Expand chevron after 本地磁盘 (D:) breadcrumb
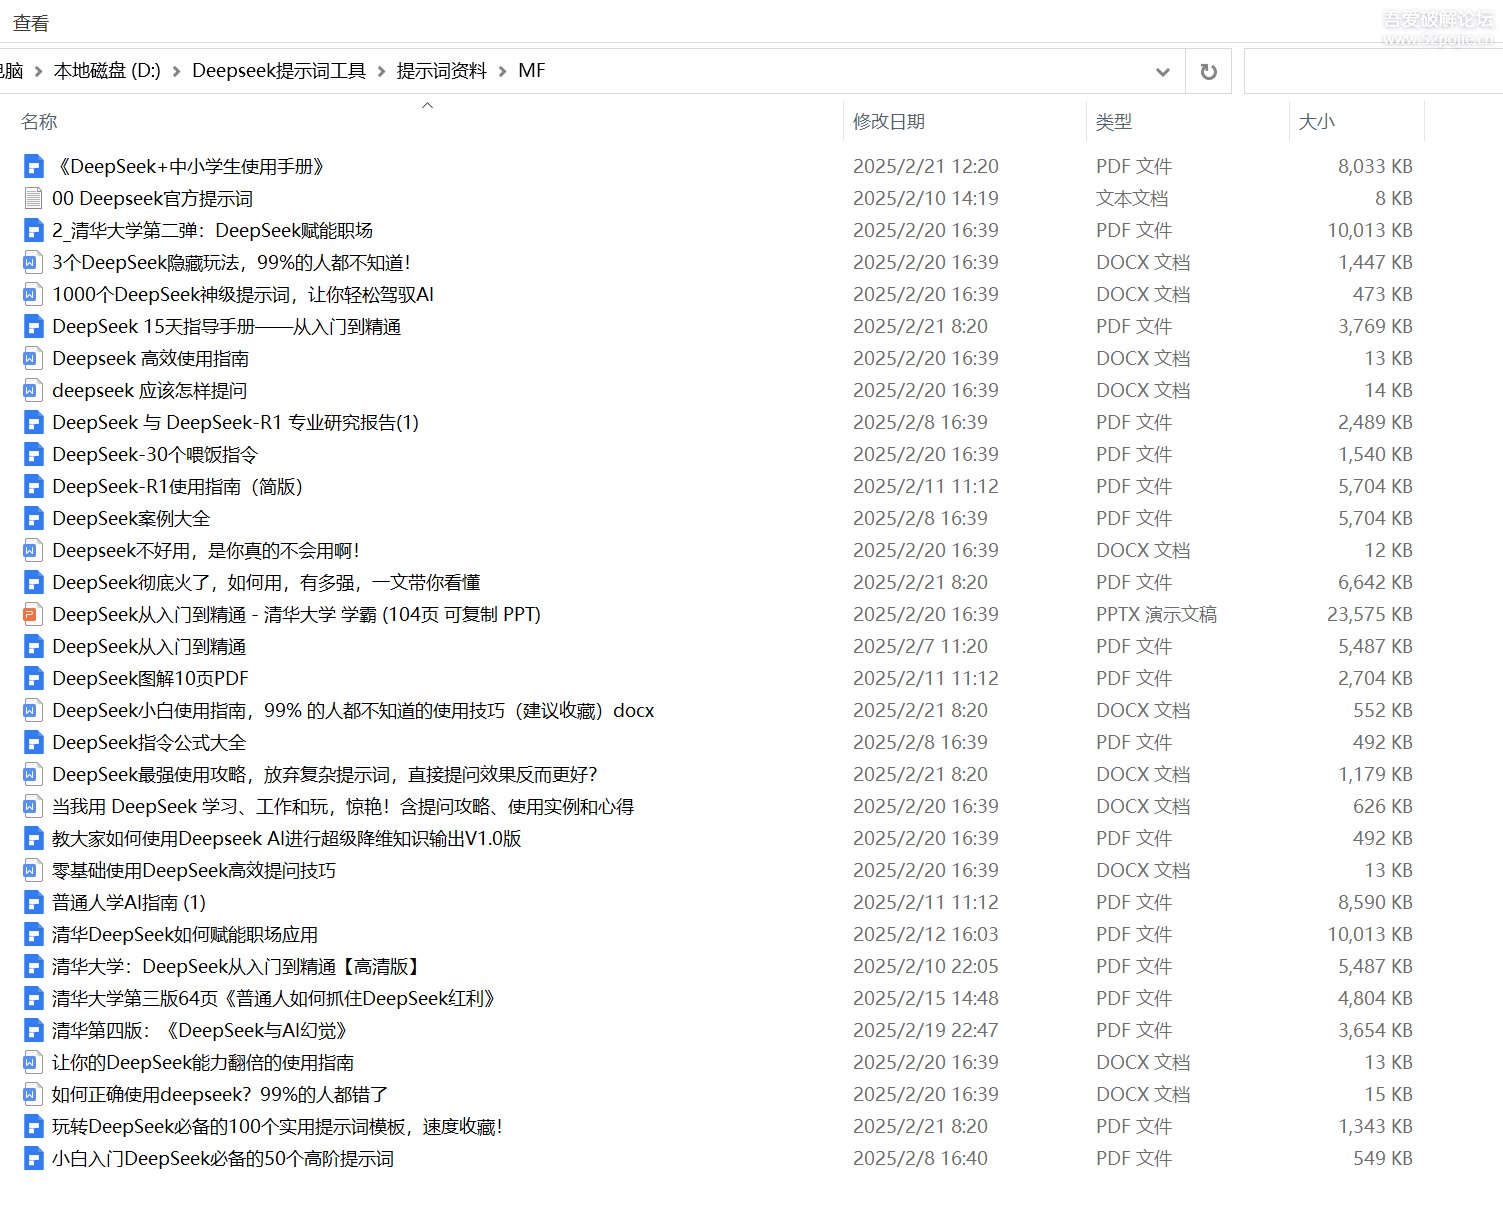The image size is (1503, 1229). coord(176,71)
